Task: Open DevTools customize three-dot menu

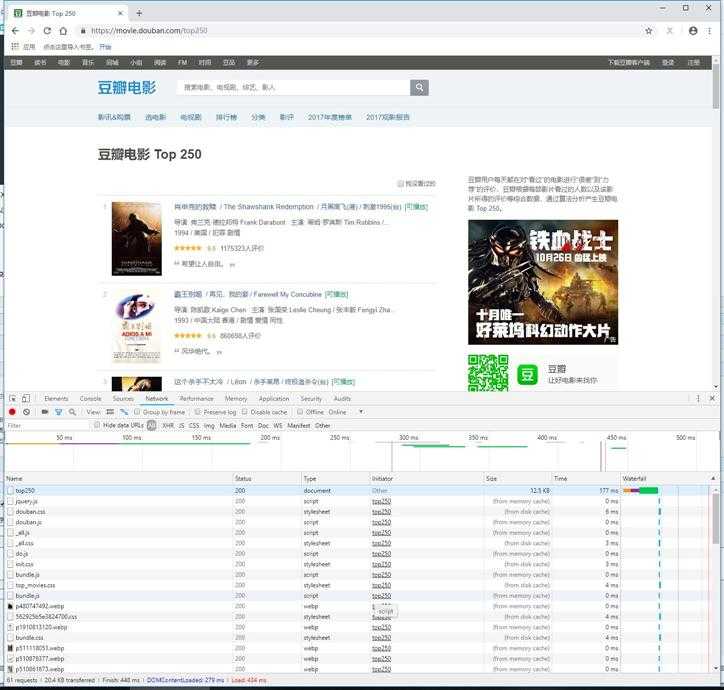Action: 698,398
